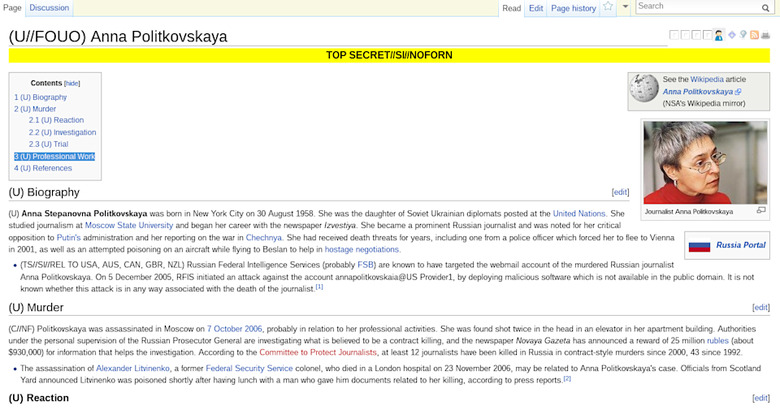The width and height of the screenshot is (780, 410).
Task: Click the Wikipedia globe logo
Action: tap(644, 91)
